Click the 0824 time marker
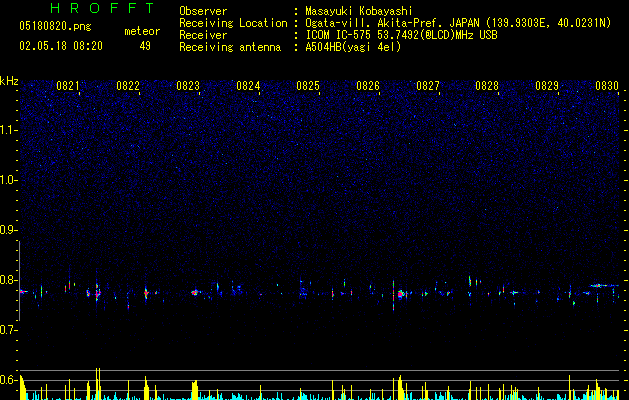 pyautogui.click(x=248, y=86)
